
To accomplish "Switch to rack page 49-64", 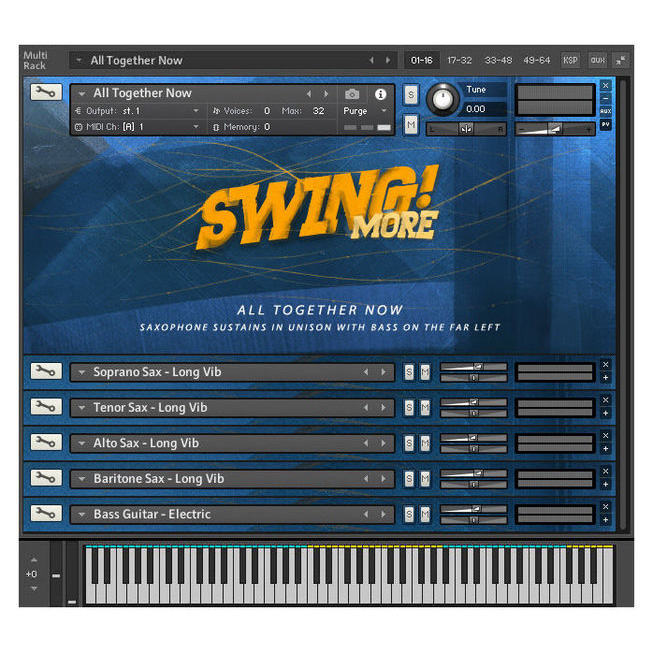I will click(x=537, y=60).
